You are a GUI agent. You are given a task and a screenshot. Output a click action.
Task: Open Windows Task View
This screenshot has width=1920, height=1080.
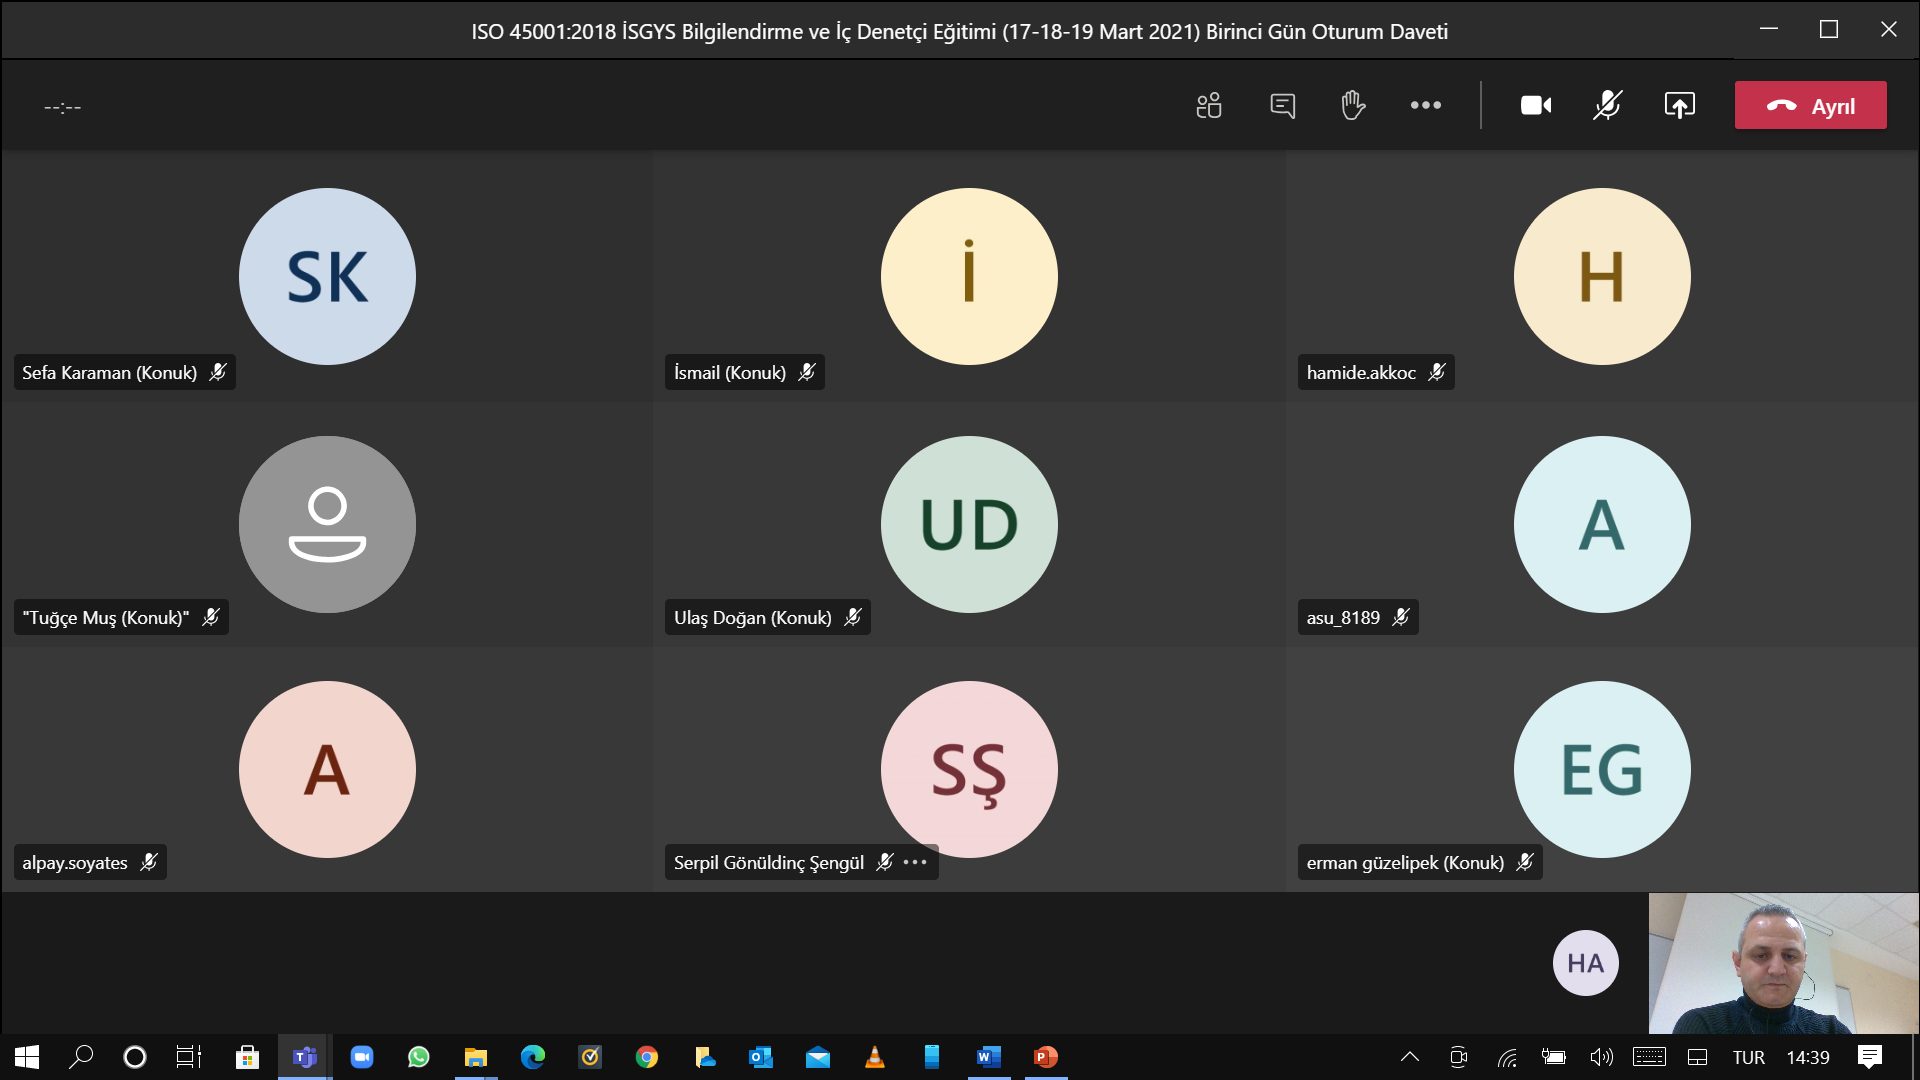click(x=189, y=1057)
